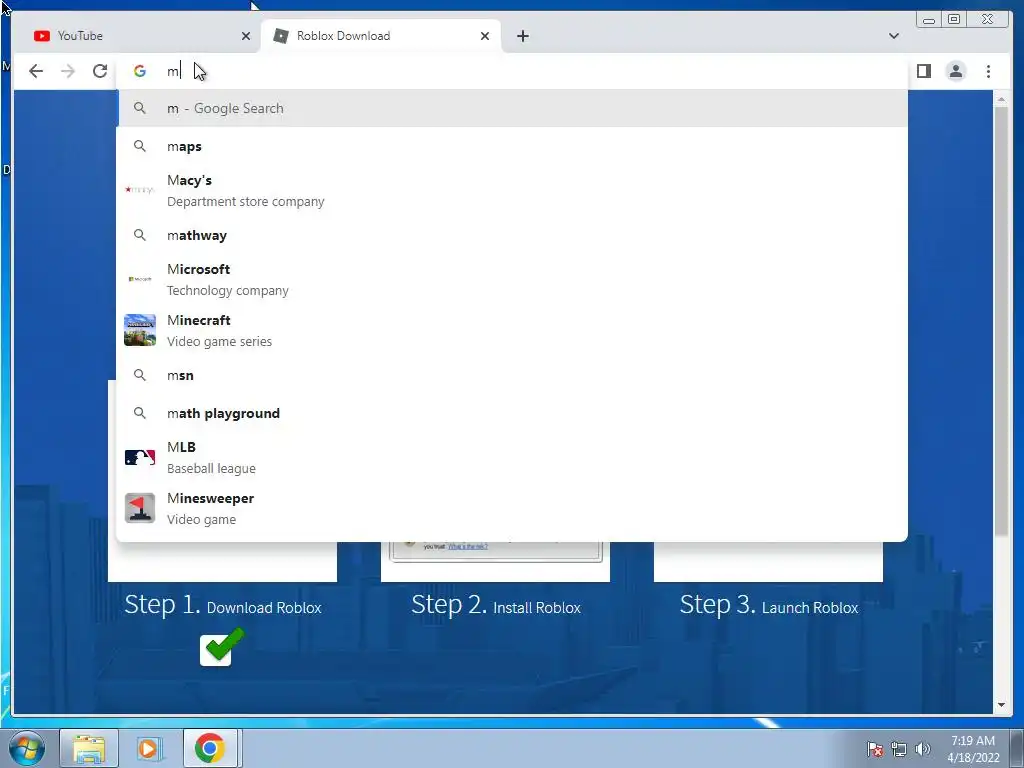1024x768 pixels.
Task: Click 'Step 1. Download Roblox' text
Action: (223, 605)
